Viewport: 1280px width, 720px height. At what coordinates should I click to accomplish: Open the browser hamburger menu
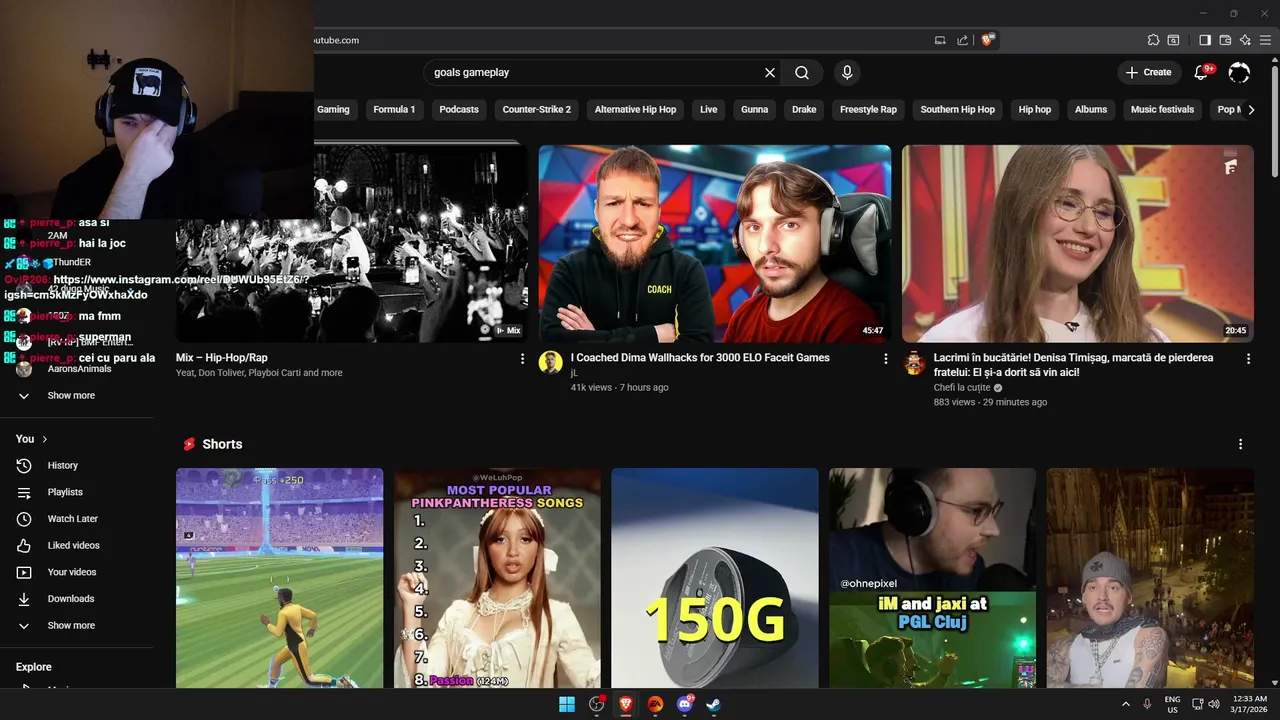[x=1265, y=40]
